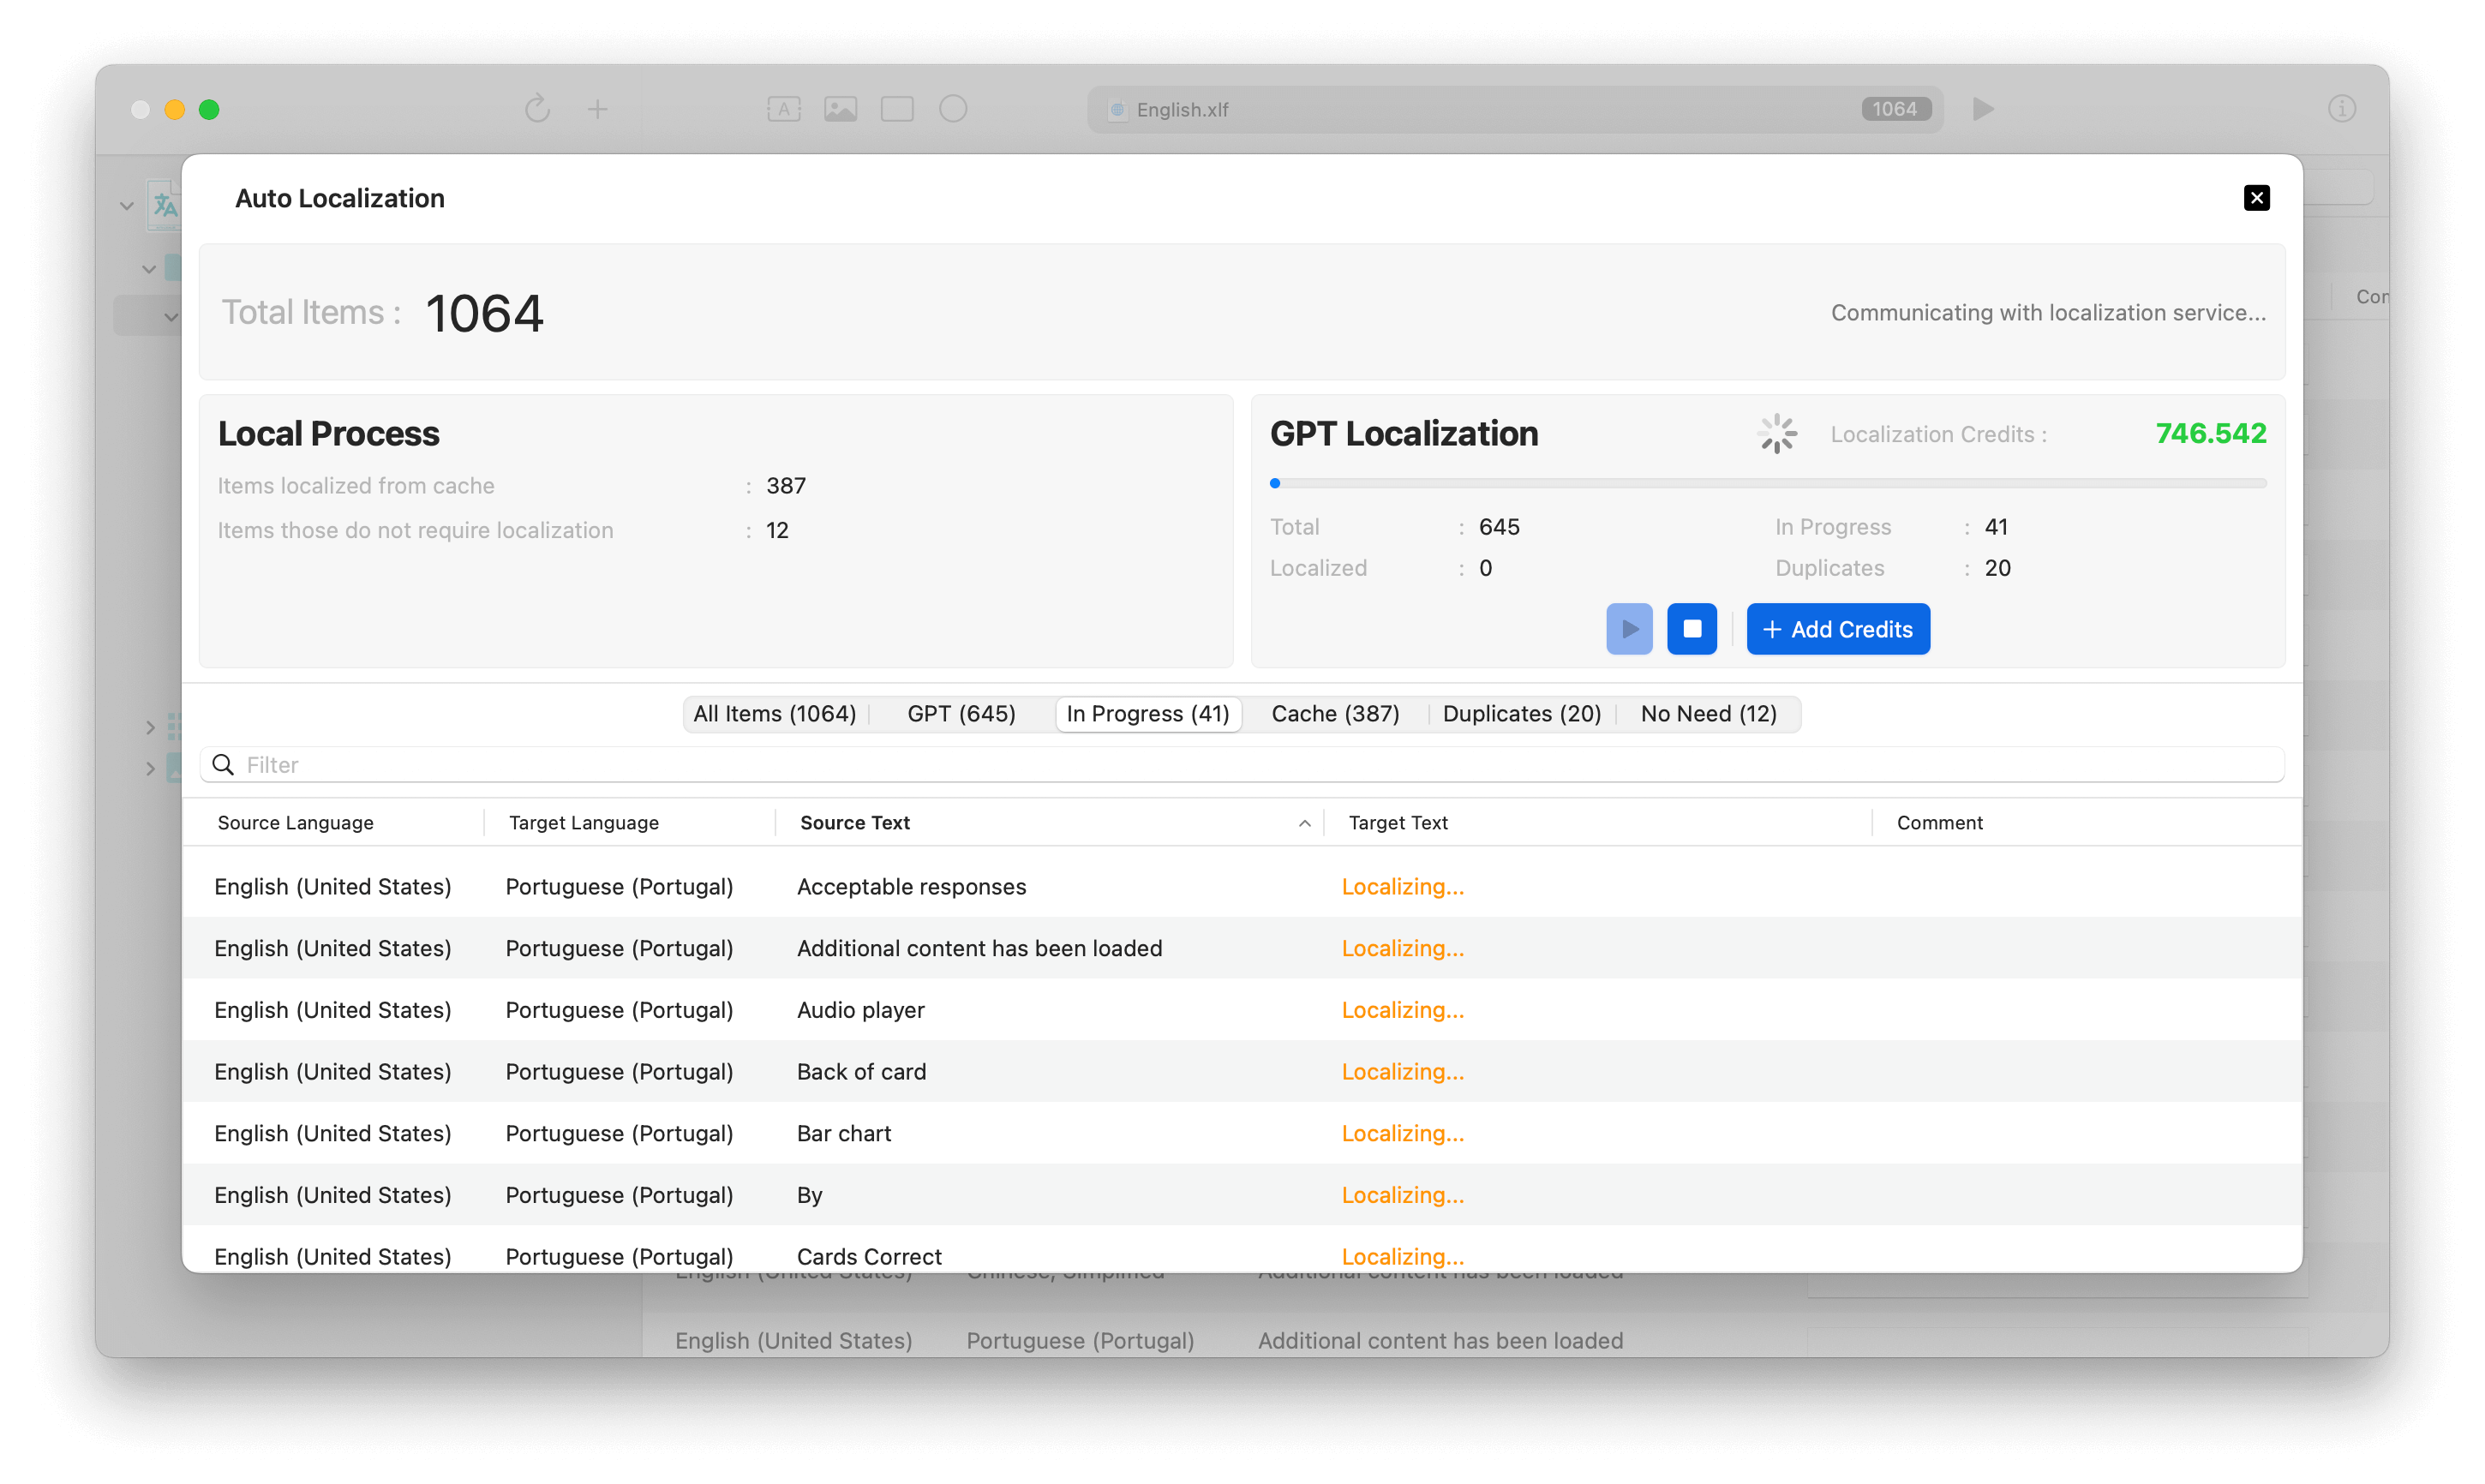This screenshot has height=1484, width=2485.
Task: Click Localization Credits value 746.542
Action: pyautogui.click(x=2210, y=433)
